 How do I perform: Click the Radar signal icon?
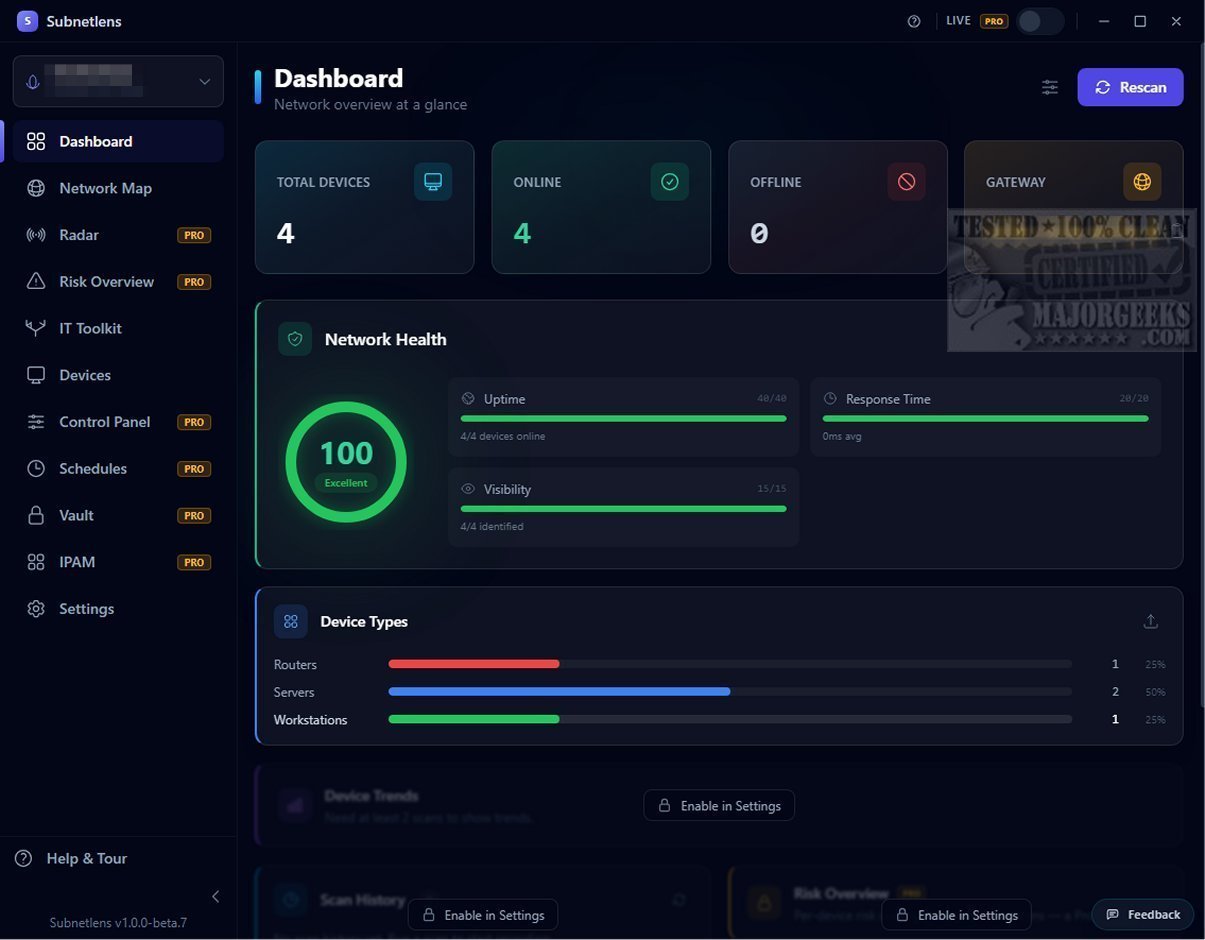pos(36,235)
